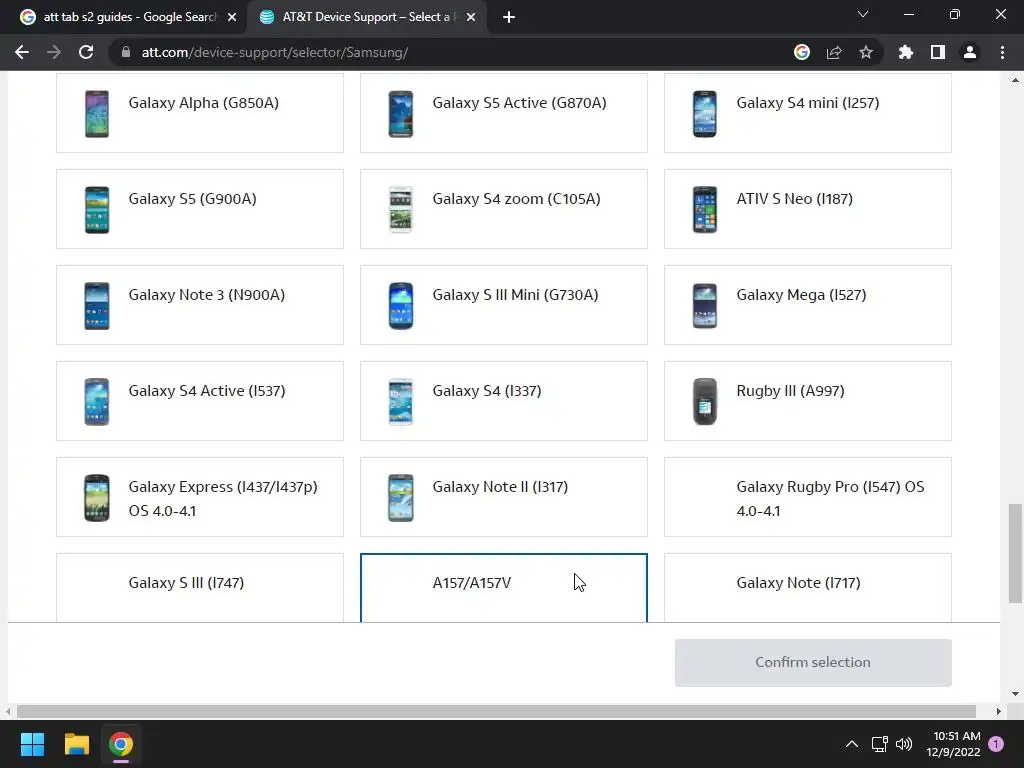Expand the tab search chevron

click(863, 14)
